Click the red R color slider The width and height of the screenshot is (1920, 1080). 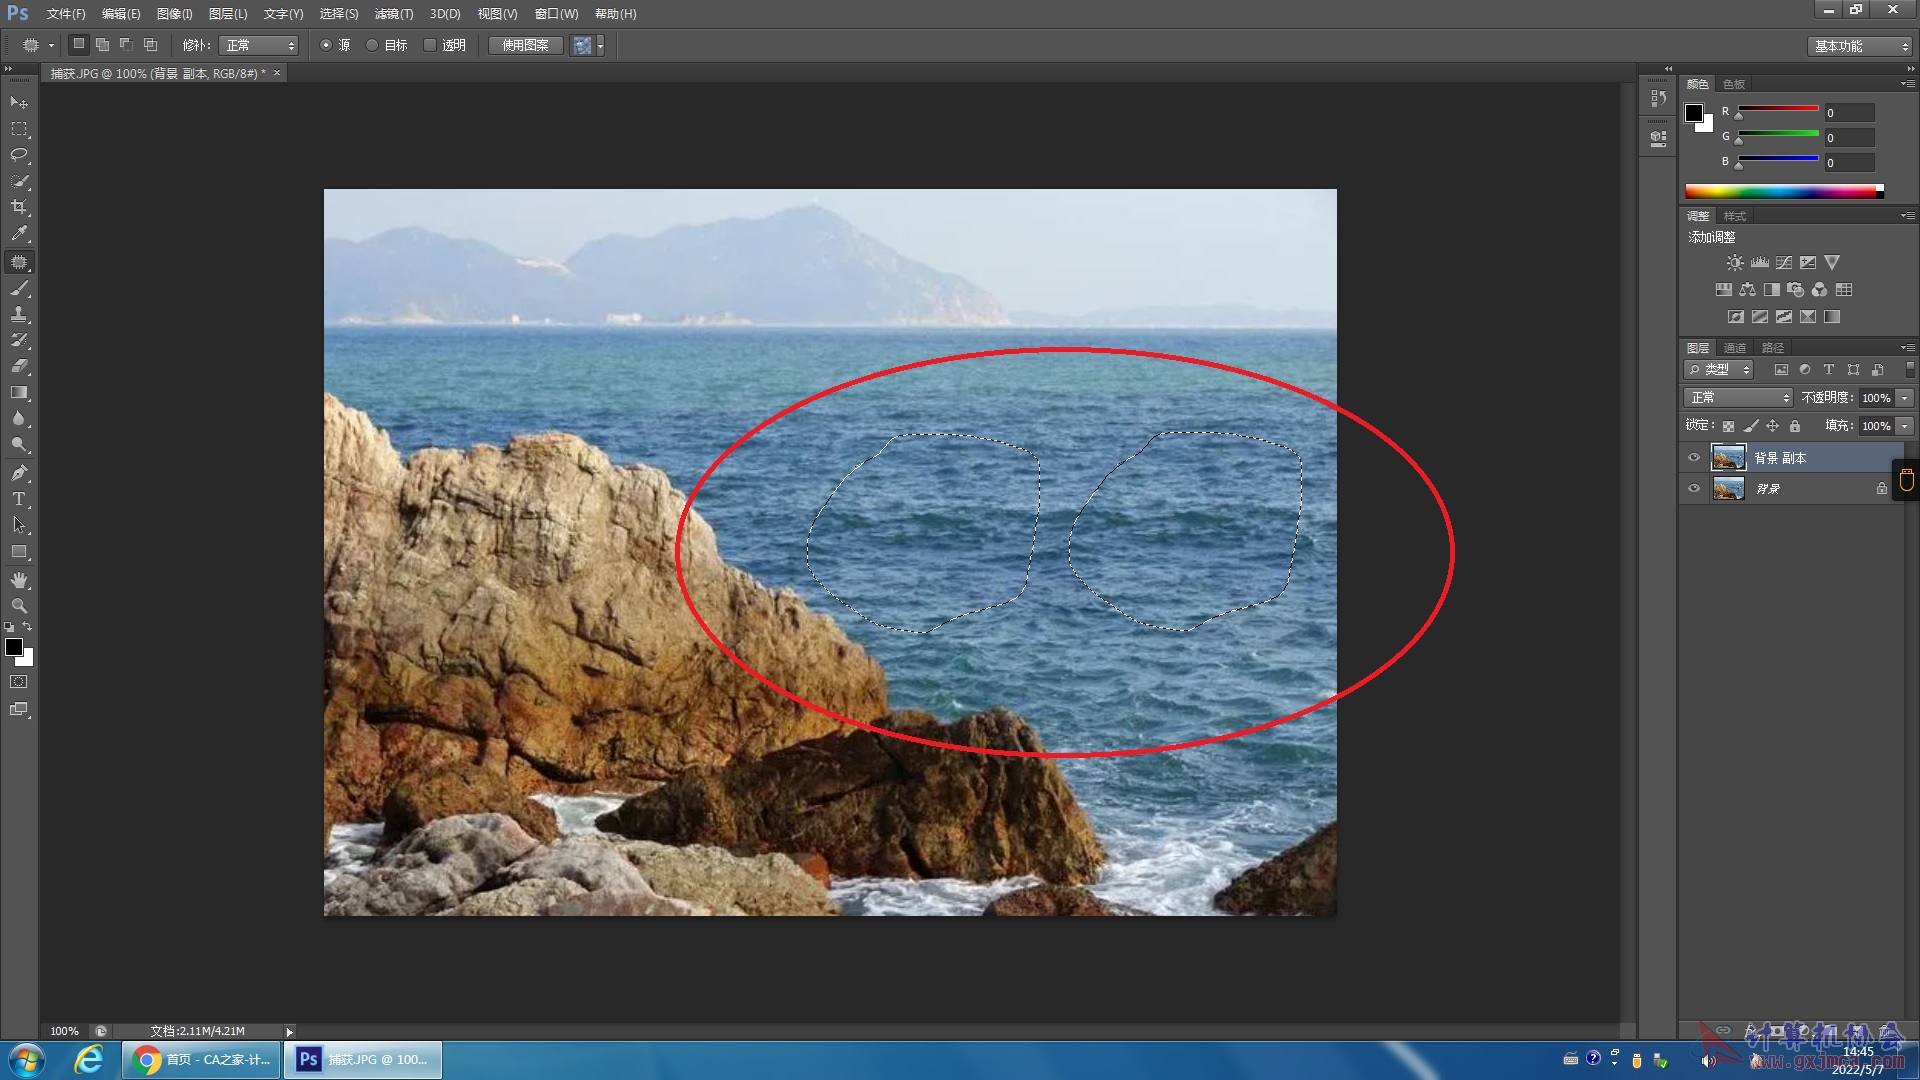point(1778,109)
